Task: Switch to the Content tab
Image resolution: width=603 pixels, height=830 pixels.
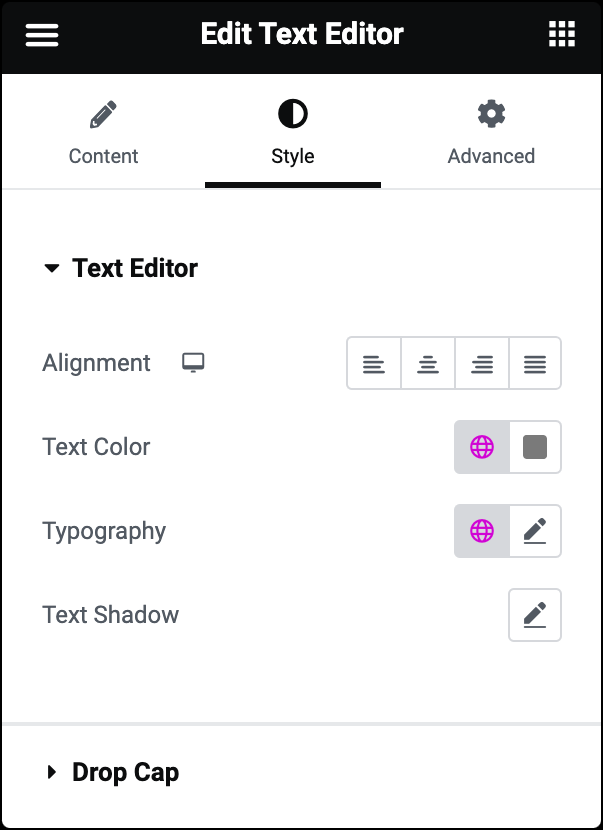Action: tap(103, 131)
